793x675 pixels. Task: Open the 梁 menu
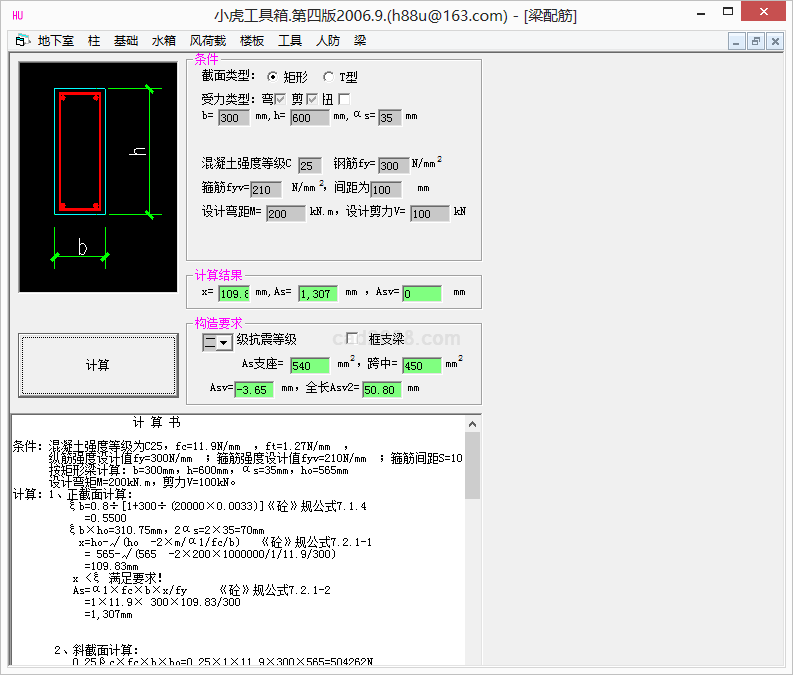click(x=360, y=41)
